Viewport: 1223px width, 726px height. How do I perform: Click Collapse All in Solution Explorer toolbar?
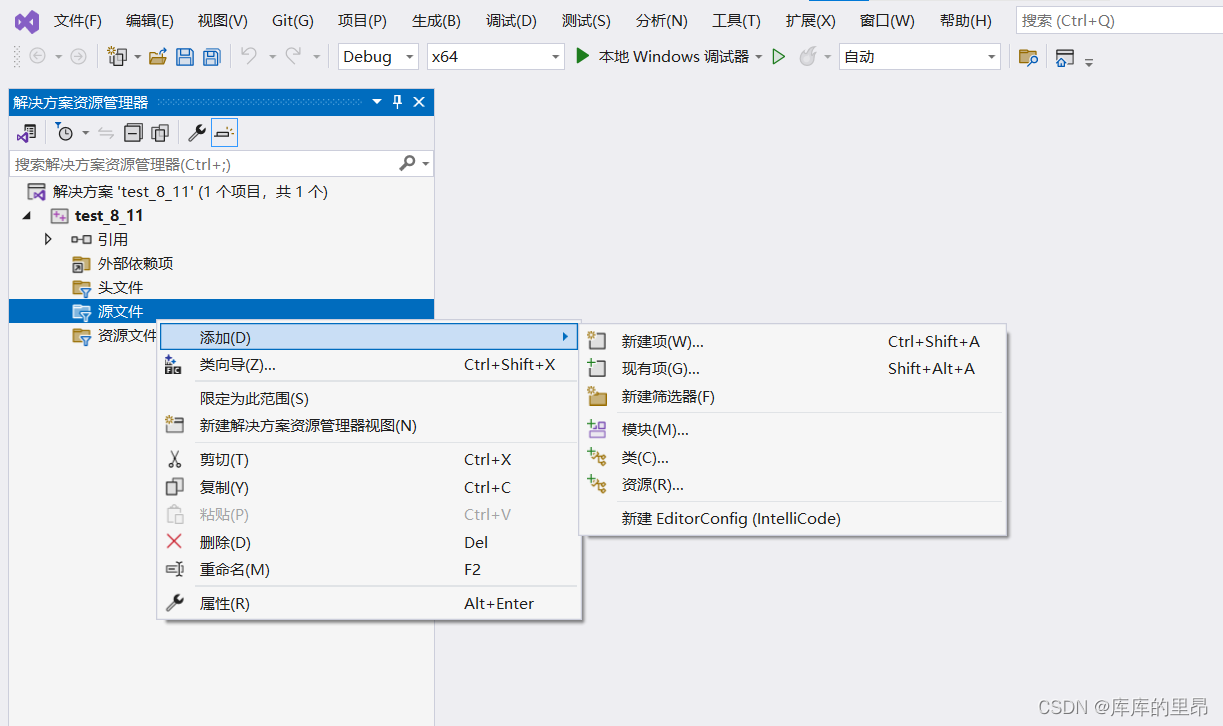tap(133, 133)
